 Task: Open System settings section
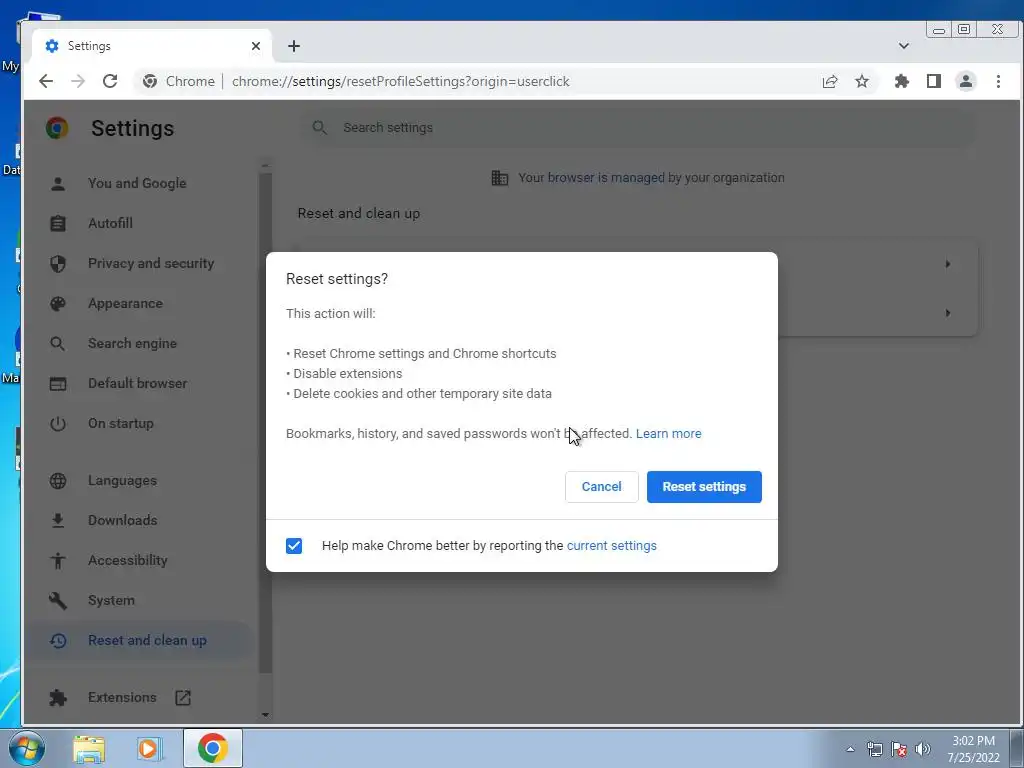[111, 600]
